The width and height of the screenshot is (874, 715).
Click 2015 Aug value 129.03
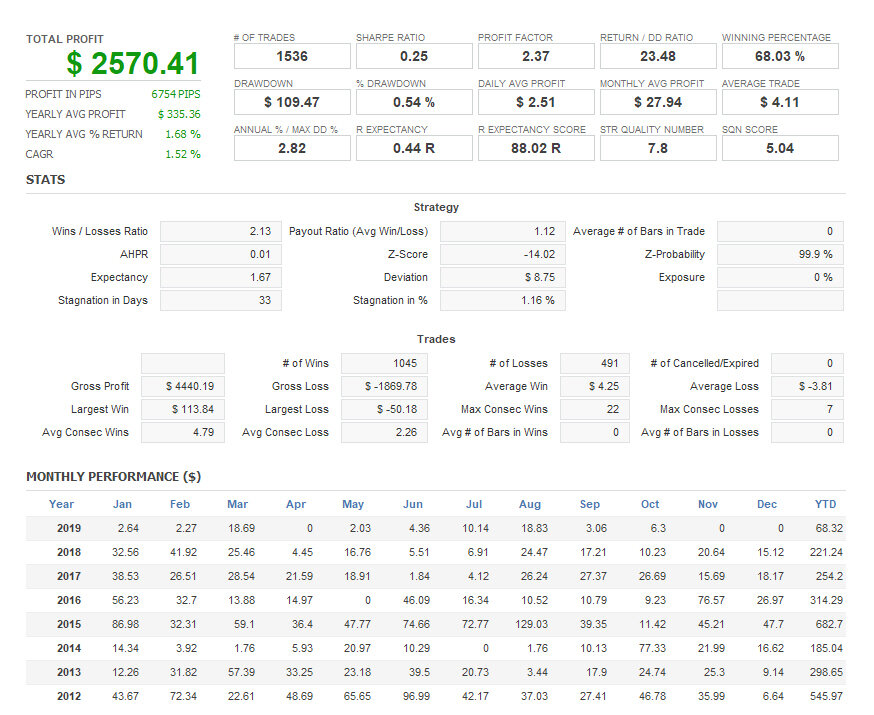pos(532,624)
